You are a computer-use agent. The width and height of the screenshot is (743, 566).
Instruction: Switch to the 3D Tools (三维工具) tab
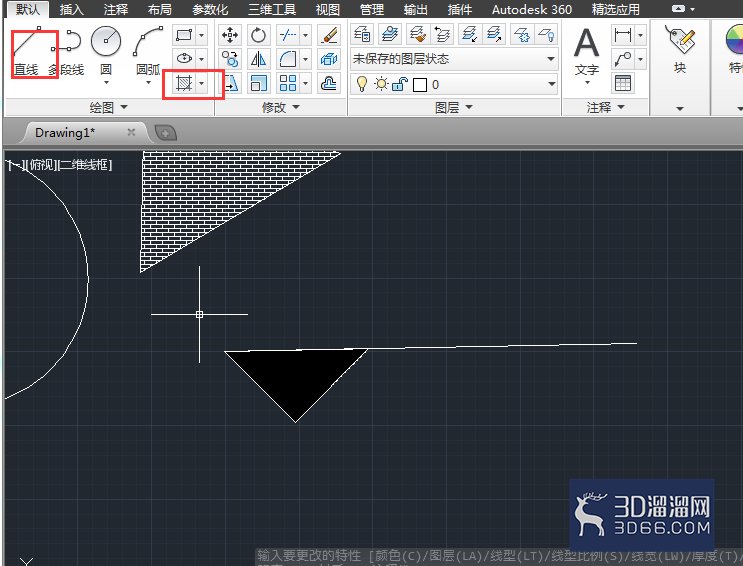(272, 9)
